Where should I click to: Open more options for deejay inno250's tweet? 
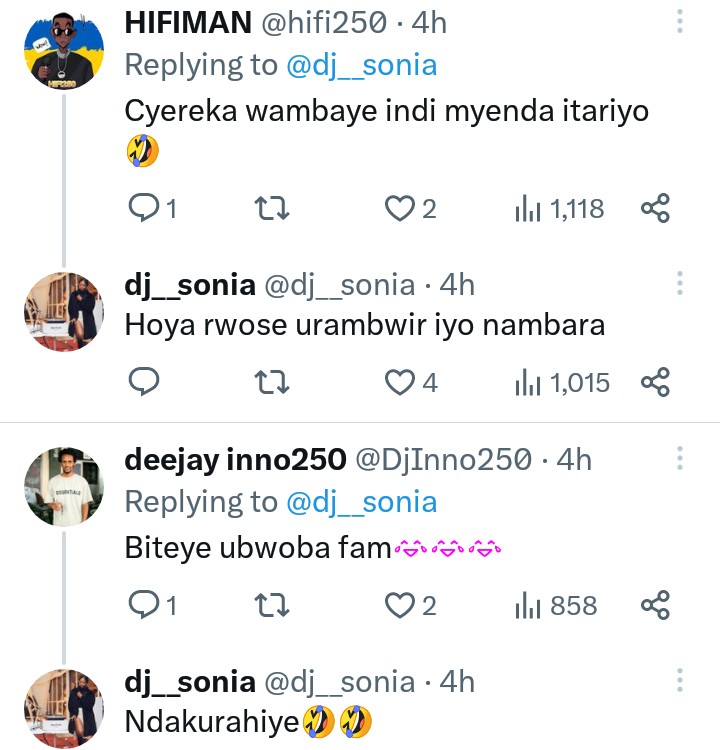(680, 459)
